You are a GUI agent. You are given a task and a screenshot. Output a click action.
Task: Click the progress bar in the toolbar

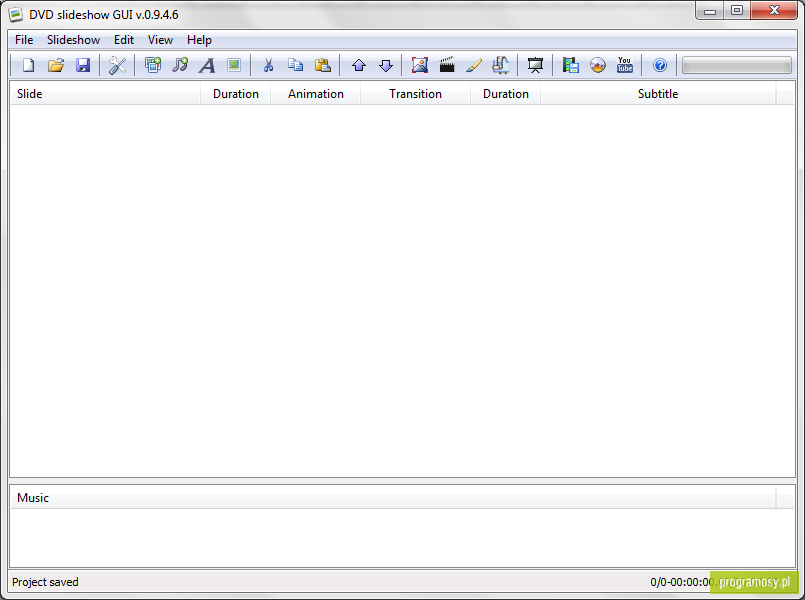[x=737, y=65]
